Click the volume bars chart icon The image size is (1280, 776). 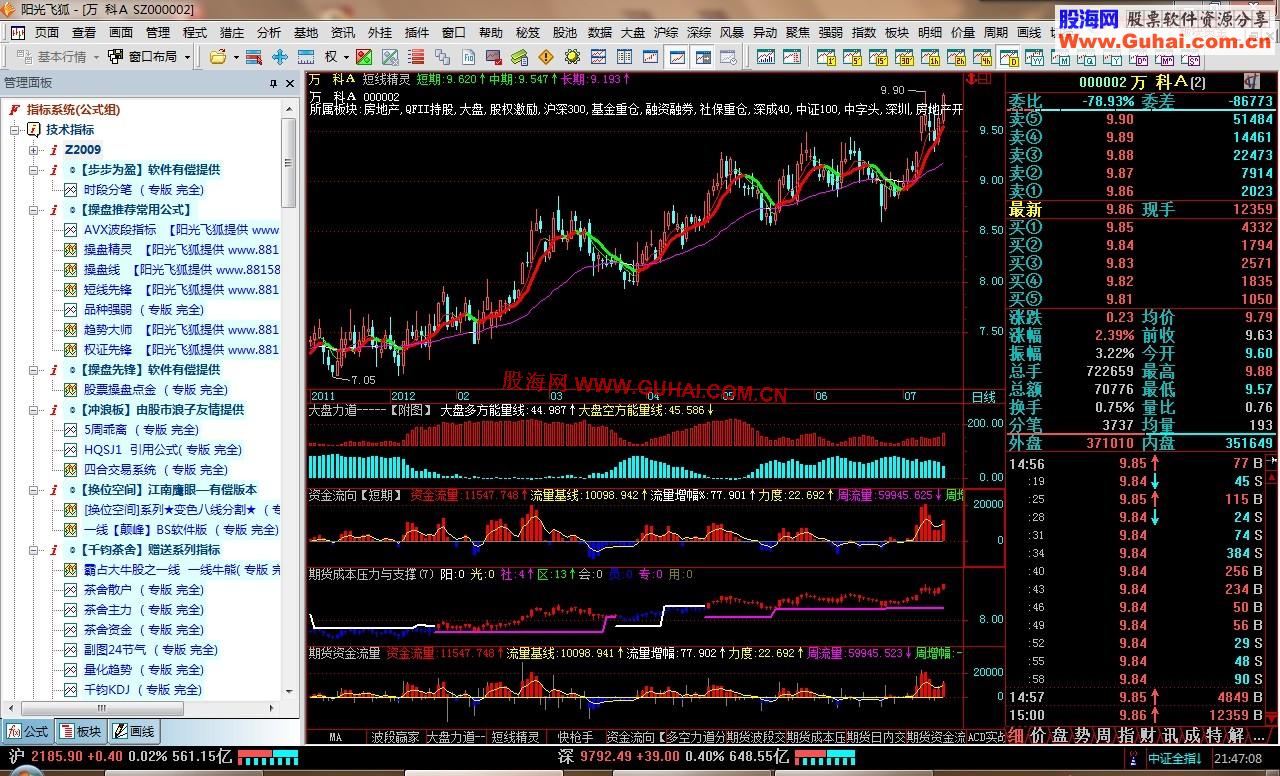pyautogui.click(x=765, y=57)
